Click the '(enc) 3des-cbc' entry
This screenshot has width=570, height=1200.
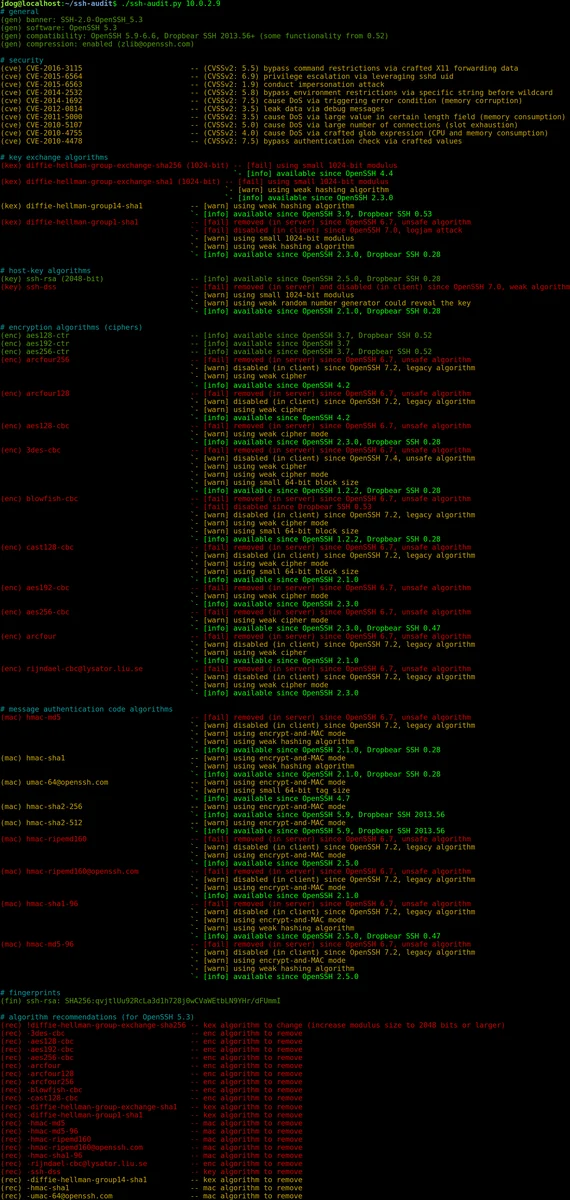pos(30,450)
